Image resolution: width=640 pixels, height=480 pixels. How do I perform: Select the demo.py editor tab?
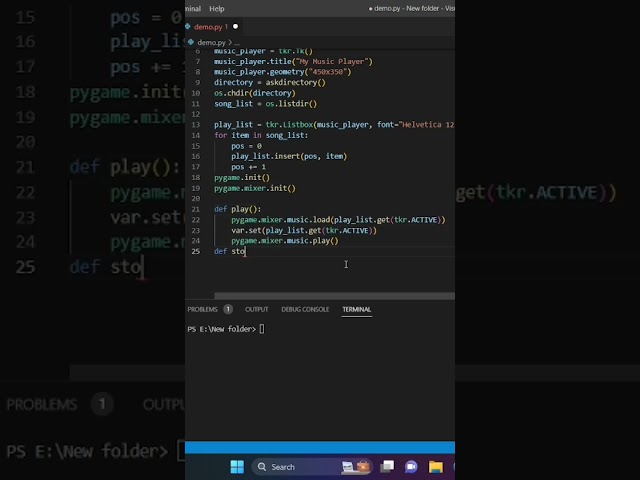[x=211, y=27]
